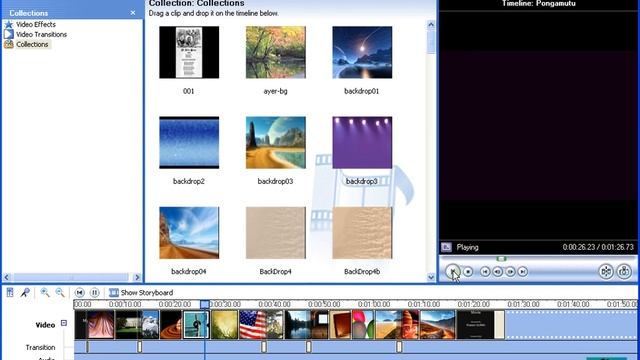This screenshot has width=640, height=360.
Task: Close the Collections pane
Action: coord(133,13)
